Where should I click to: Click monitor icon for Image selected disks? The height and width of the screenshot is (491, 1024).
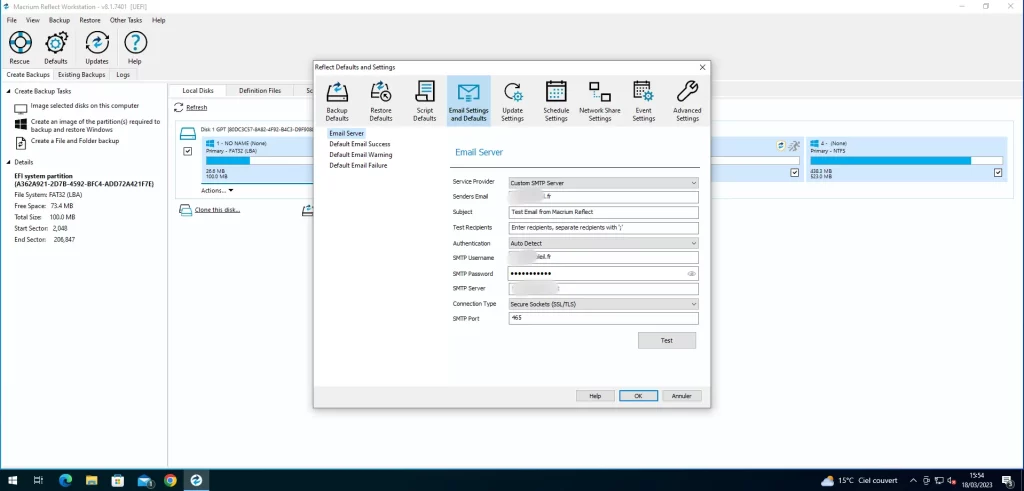[21, 108]
